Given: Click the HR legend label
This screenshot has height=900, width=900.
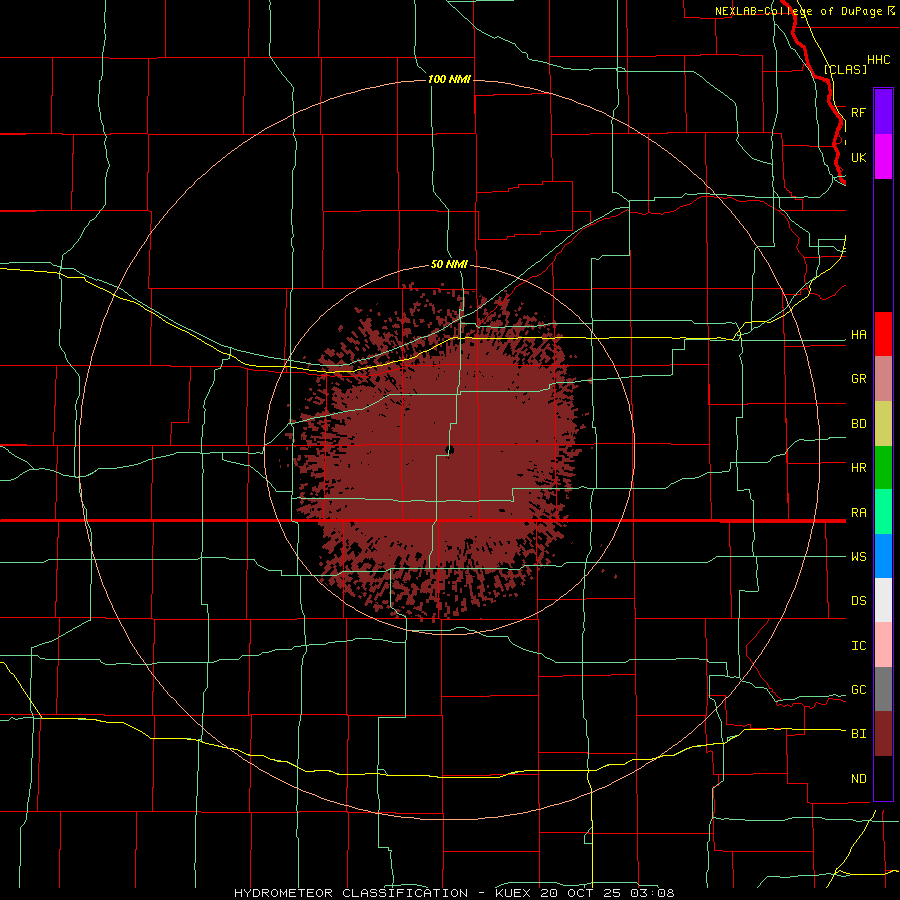Looking at the screenshot, I should tap(858, 468).
